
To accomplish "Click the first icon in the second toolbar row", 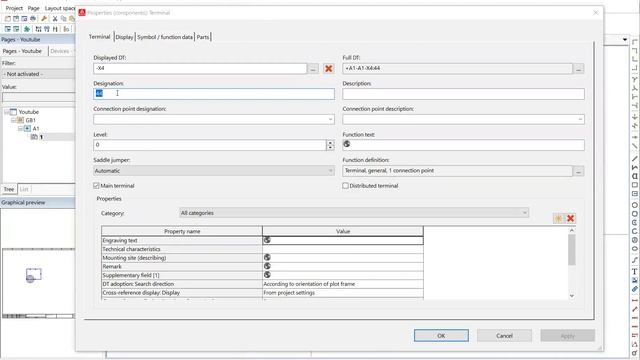I will coord(8,29).
